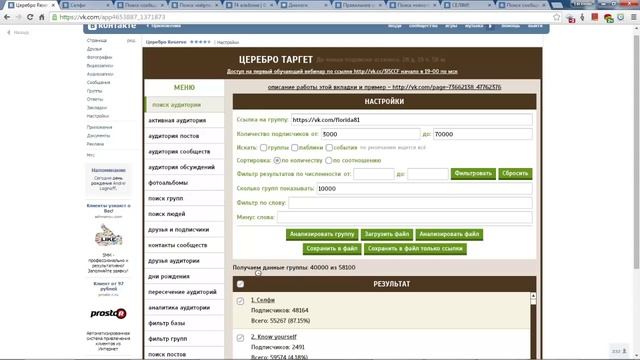Open the 'друзья и подписчики' menu item
This screenshot has height=360, width=640.
click(x=184, y=229)
